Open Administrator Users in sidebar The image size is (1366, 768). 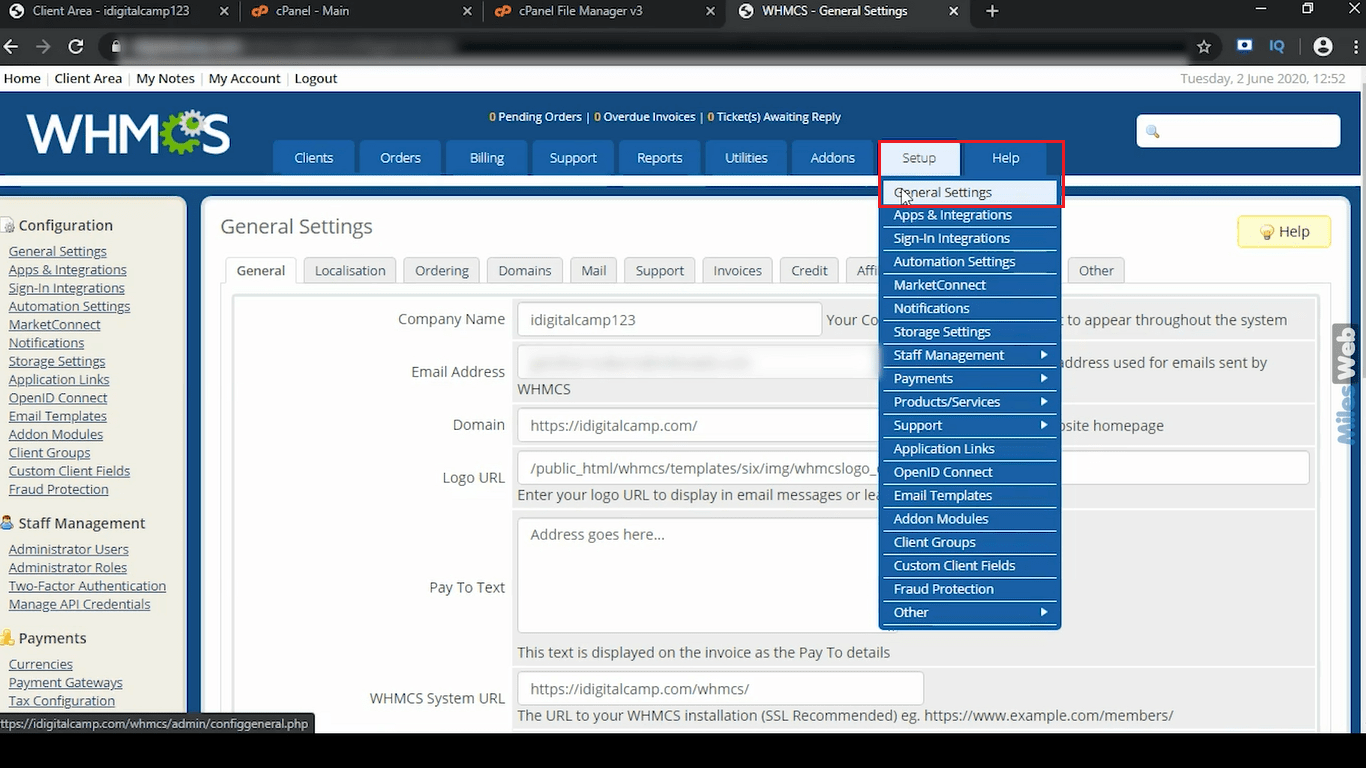(x=69, y=549)
